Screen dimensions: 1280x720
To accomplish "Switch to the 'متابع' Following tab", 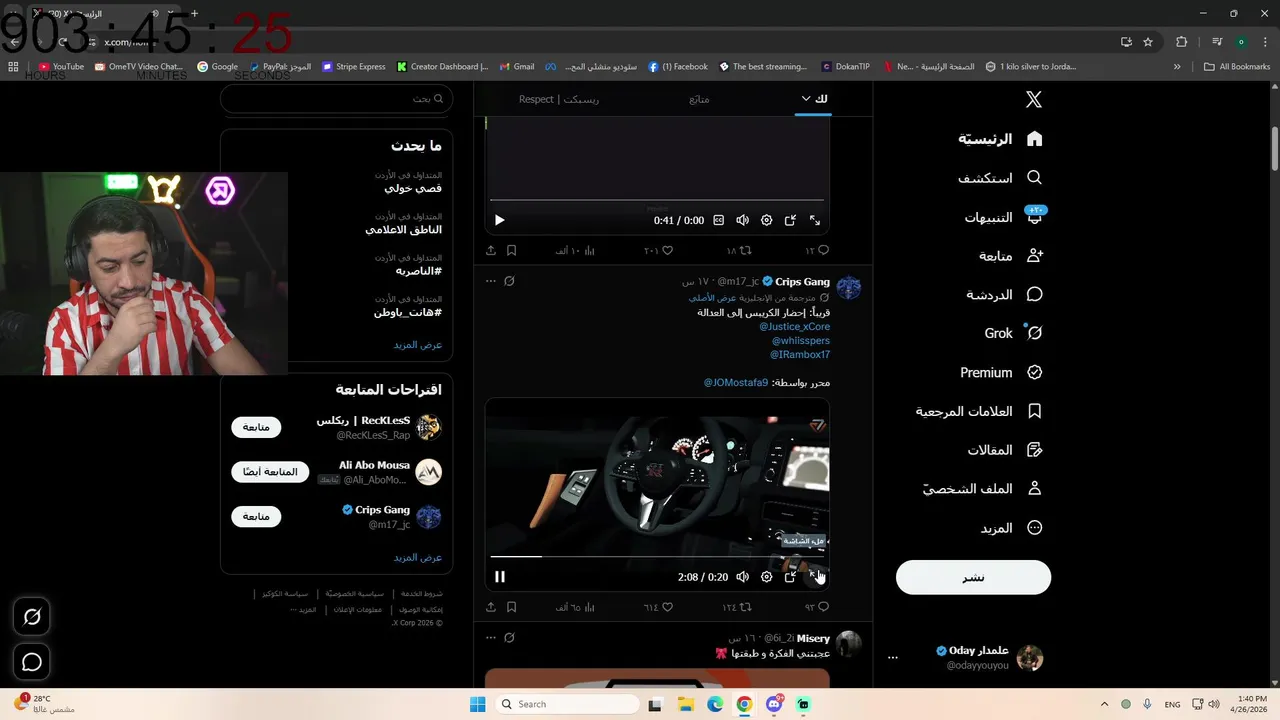I will (699, 99).
